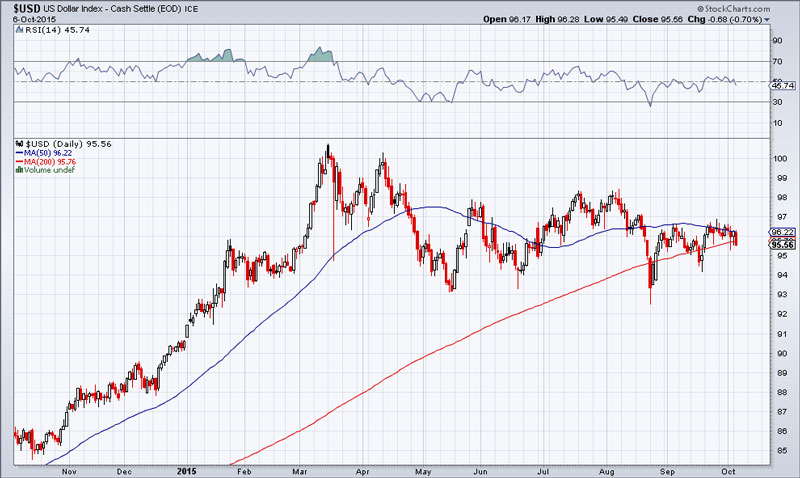
Task: Click the 10 level on the RSI axis
Action: tap(777, 123)
